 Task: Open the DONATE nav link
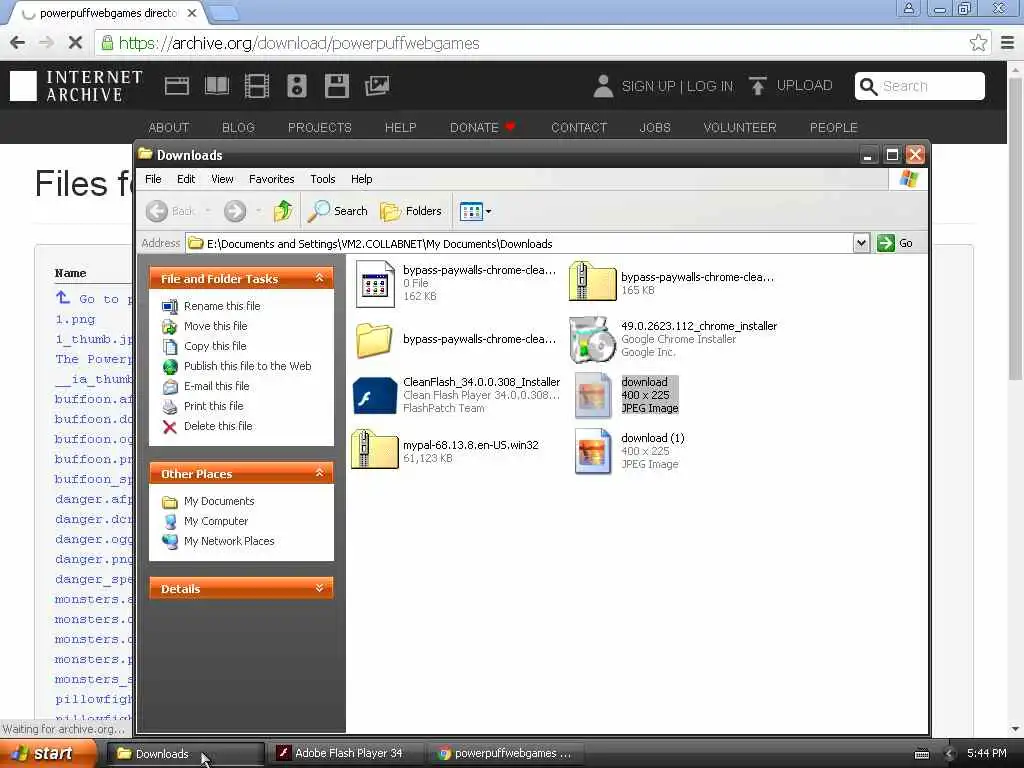coord(482,127)
